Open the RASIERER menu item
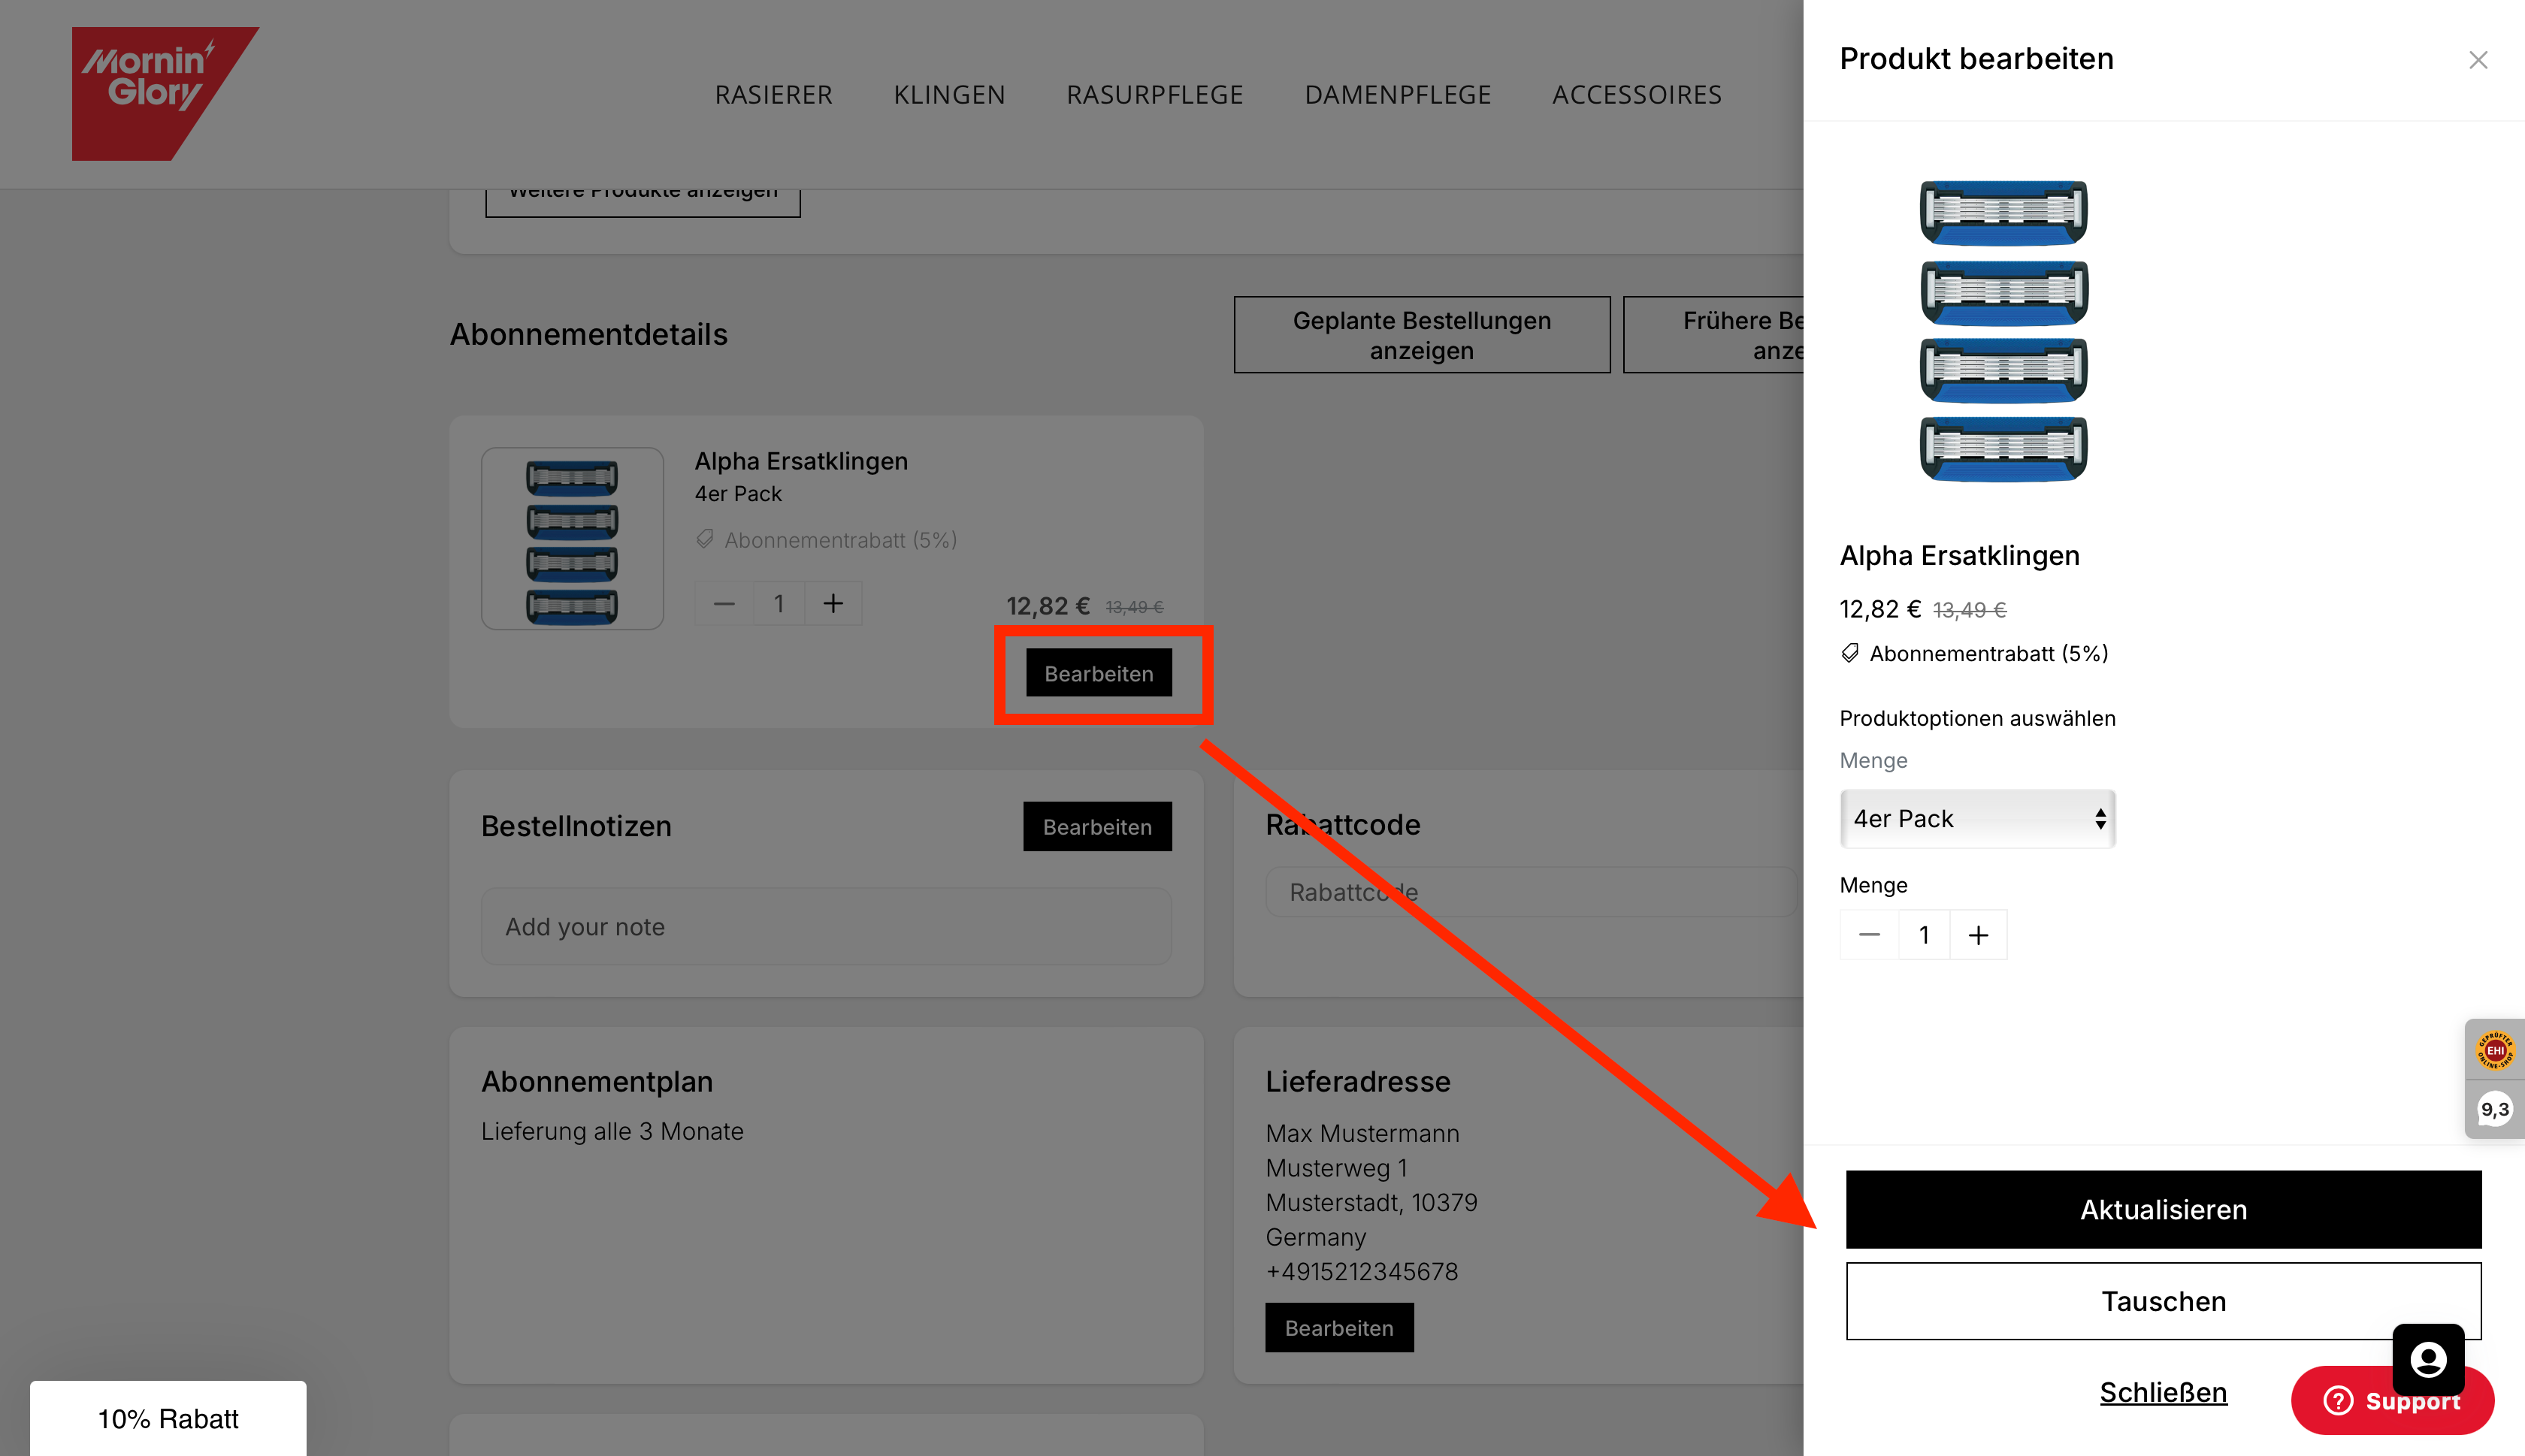This screenshot has height=1456, width=2525. (773, 95)
